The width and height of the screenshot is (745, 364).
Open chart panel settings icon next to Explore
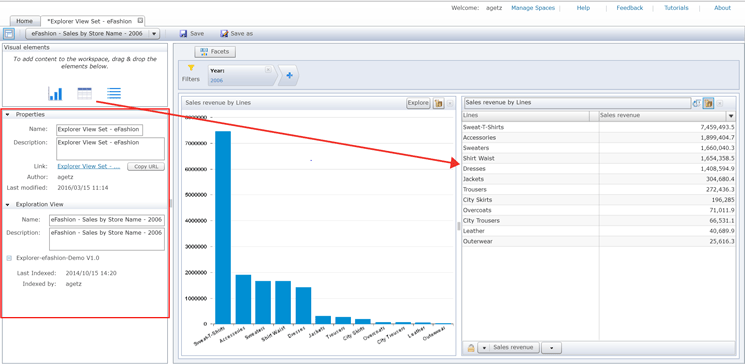point(438,103)
